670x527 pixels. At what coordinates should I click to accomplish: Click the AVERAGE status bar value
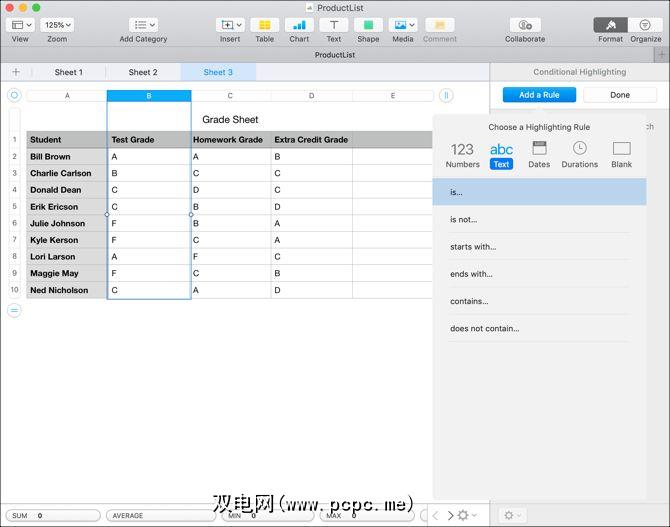pyautogui.click(x=161, y=515)
